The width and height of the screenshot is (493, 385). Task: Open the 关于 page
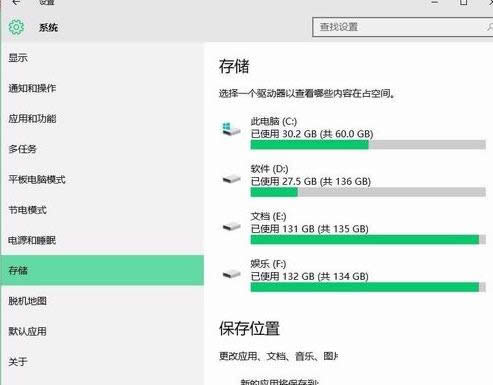102,362
